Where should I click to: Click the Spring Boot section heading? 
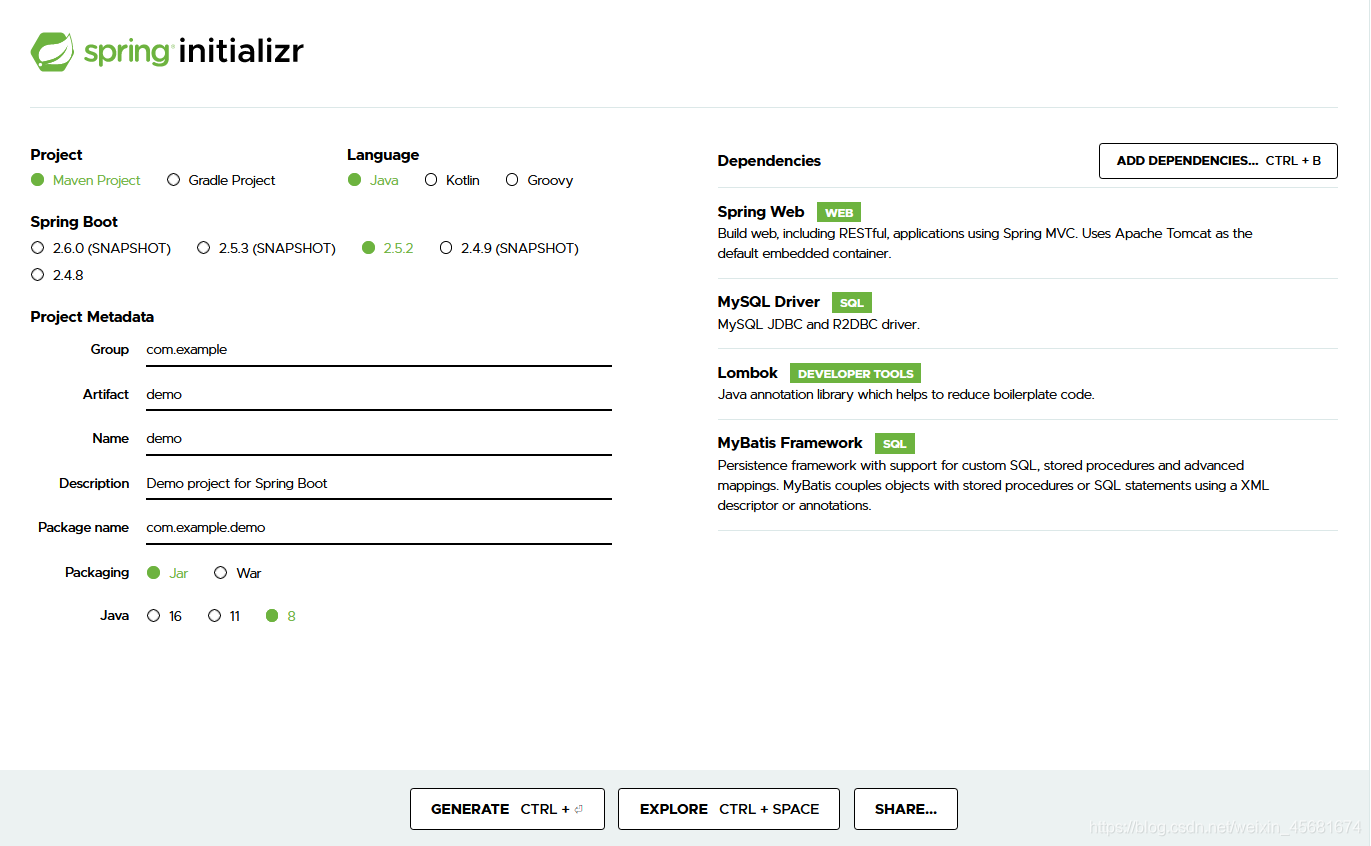74,222
